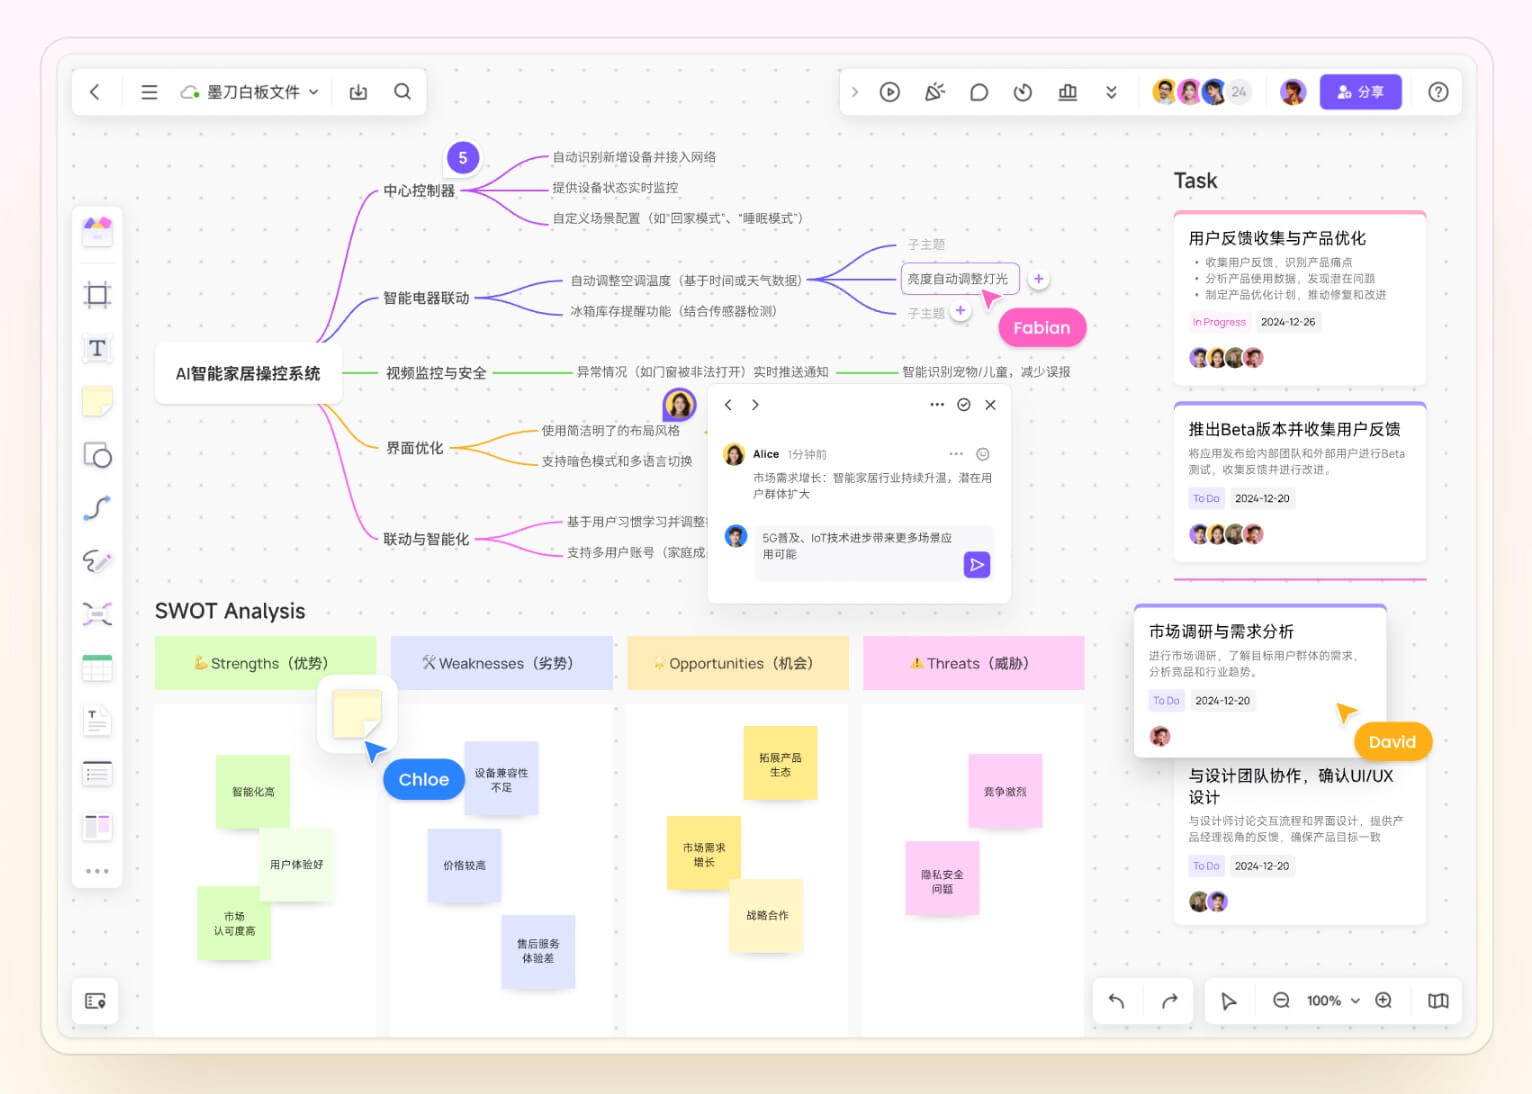This screenshot has width=1532, height=1094.
Task: Open the hamburger main menu
Action: [149, 92]
